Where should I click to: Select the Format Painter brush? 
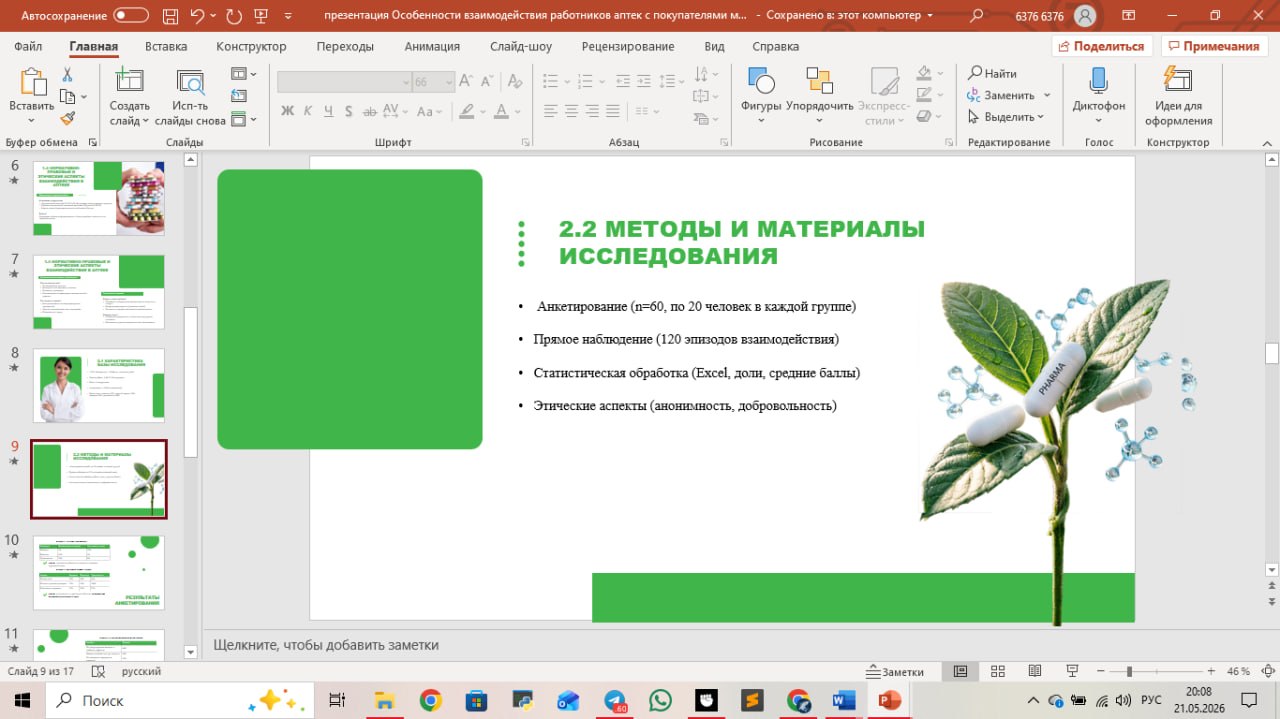(68, 117)
